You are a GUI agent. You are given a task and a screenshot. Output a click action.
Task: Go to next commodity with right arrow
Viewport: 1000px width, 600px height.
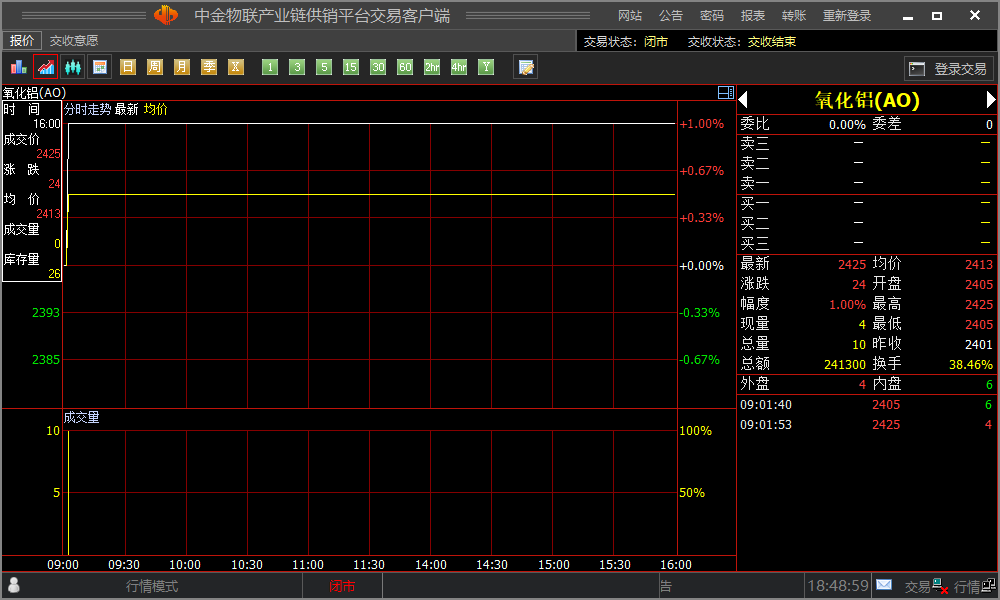(x=990, y=100)
